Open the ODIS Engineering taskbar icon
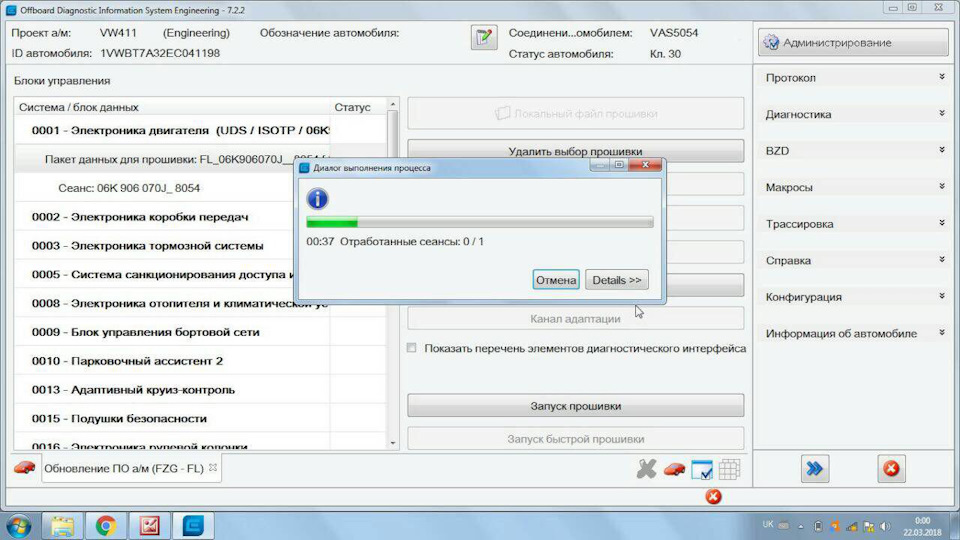The image size is (960, 540). [x=193, y=526]
